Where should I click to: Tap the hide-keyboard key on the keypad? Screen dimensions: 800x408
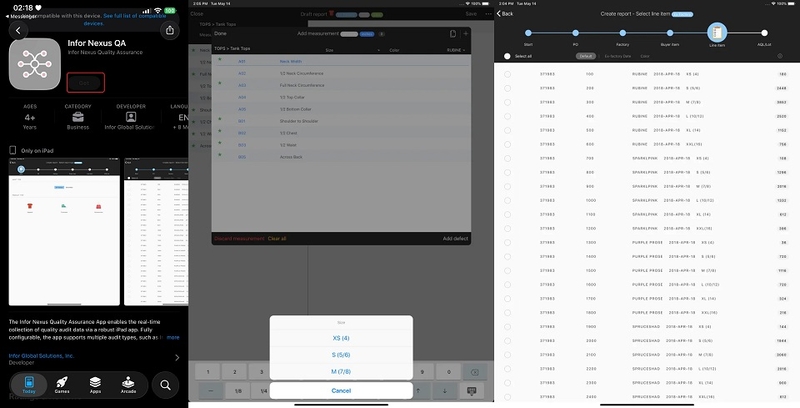click(471, 391)
